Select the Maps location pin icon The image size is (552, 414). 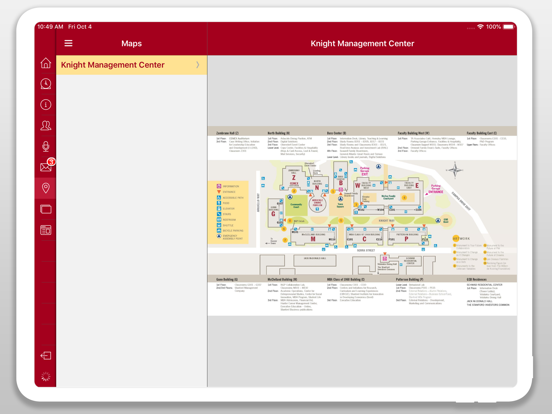[x=46, y=188]
